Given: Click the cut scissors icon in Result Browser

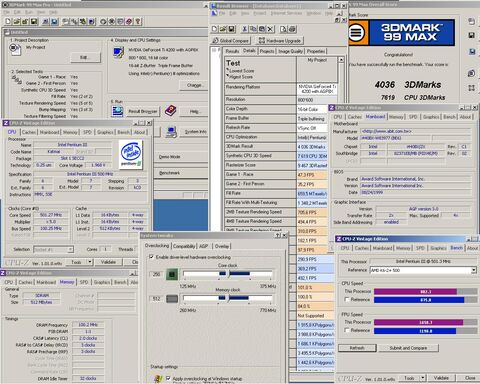Looking at the screenshot, I should tap(244, 29).
